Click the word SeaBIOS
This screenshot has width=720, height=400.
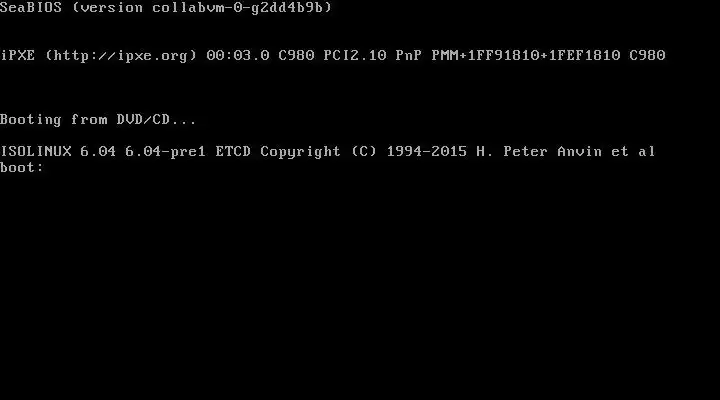point(31,7)
